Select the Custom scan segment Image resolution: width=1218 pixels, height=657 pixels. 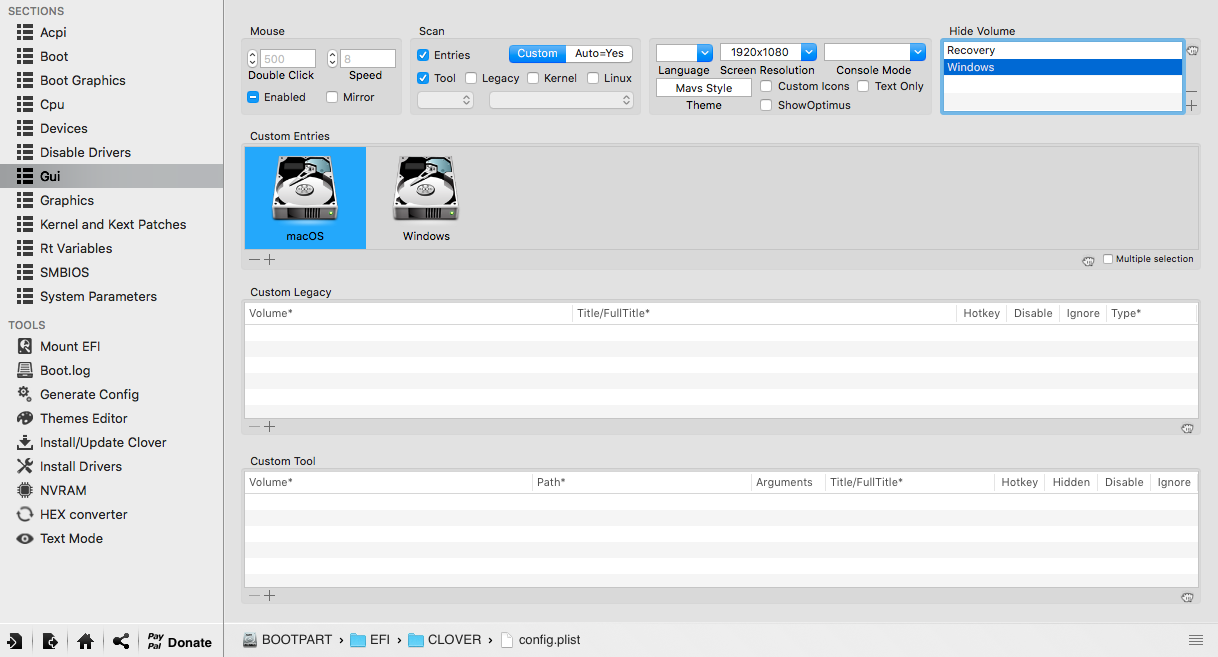coord(537,54)
